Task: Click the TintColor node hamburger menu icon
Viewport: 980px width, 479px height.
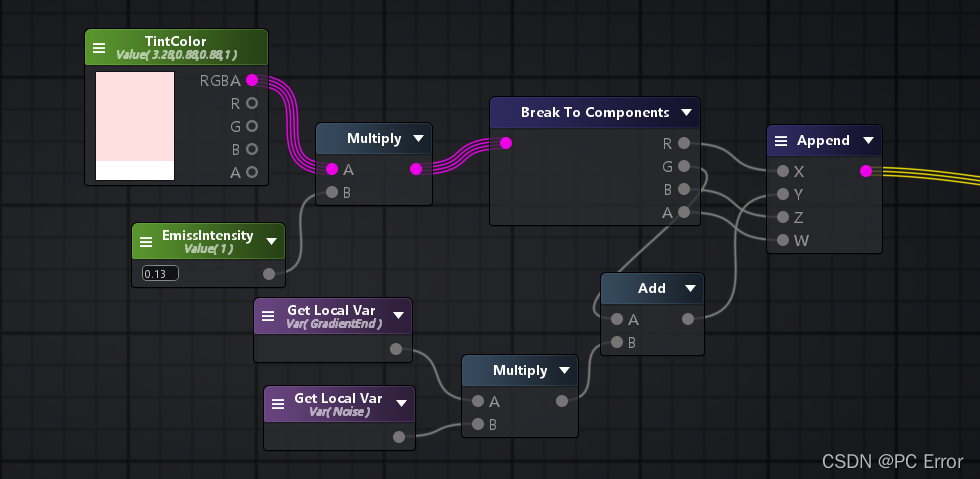Action: click(99, 48)
